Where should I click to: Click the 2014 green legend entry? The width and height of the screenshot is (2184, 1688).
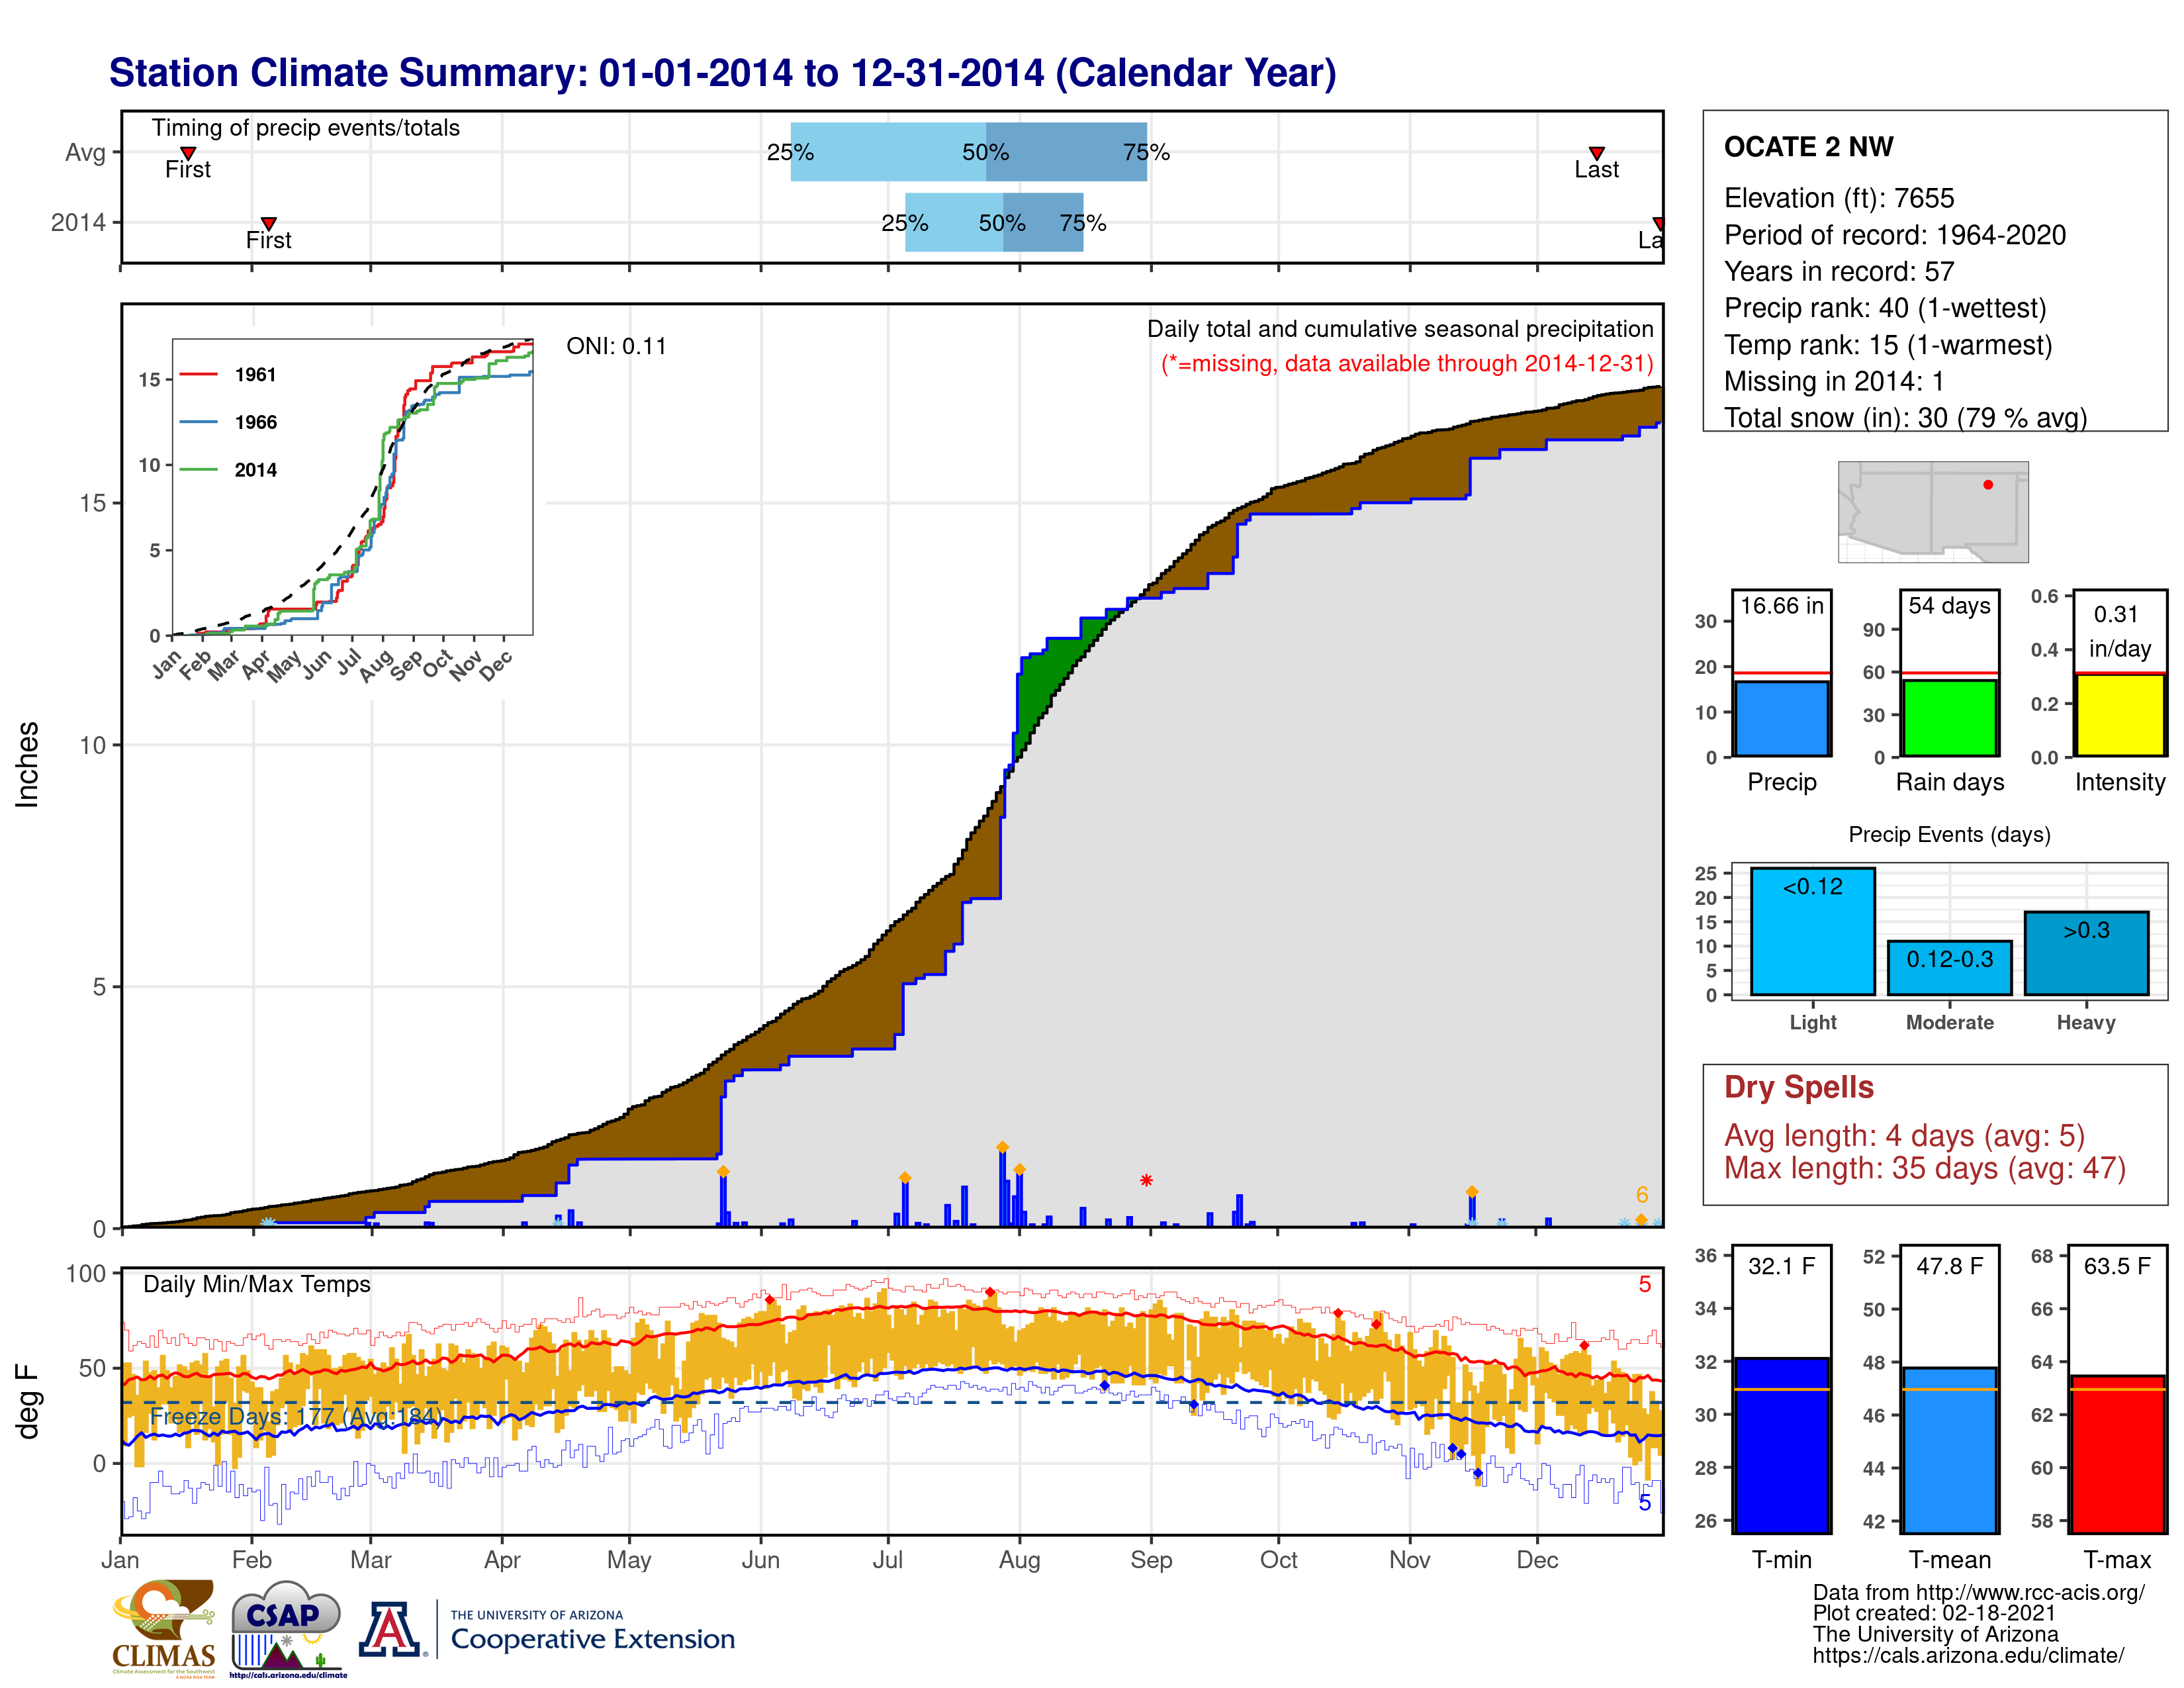pos(228,470)
